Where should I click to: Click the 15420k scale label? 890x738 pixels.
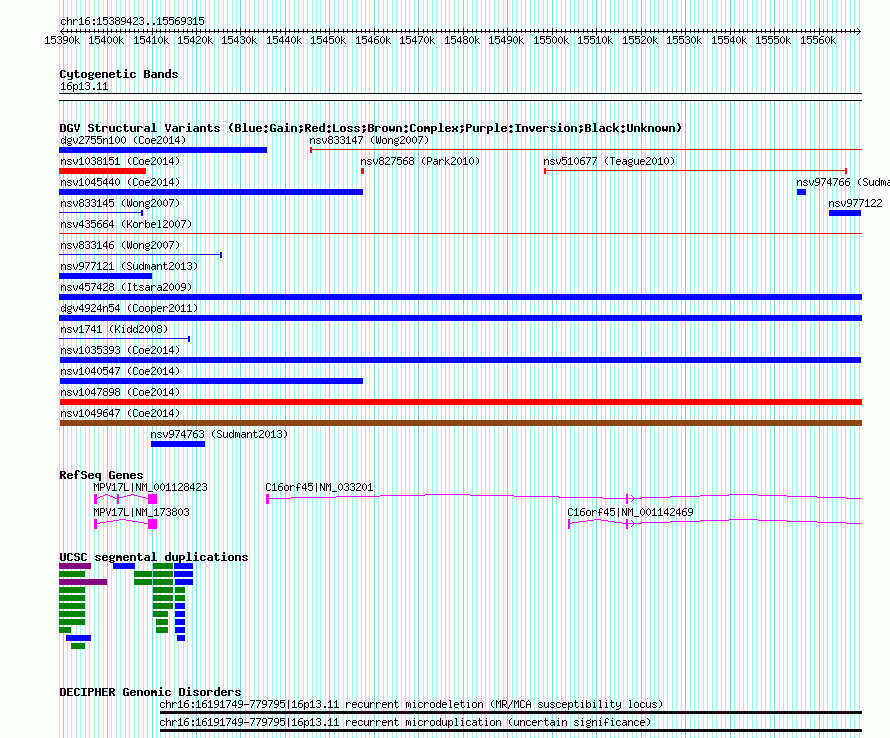pyautogui.click(x=195, y=40)
